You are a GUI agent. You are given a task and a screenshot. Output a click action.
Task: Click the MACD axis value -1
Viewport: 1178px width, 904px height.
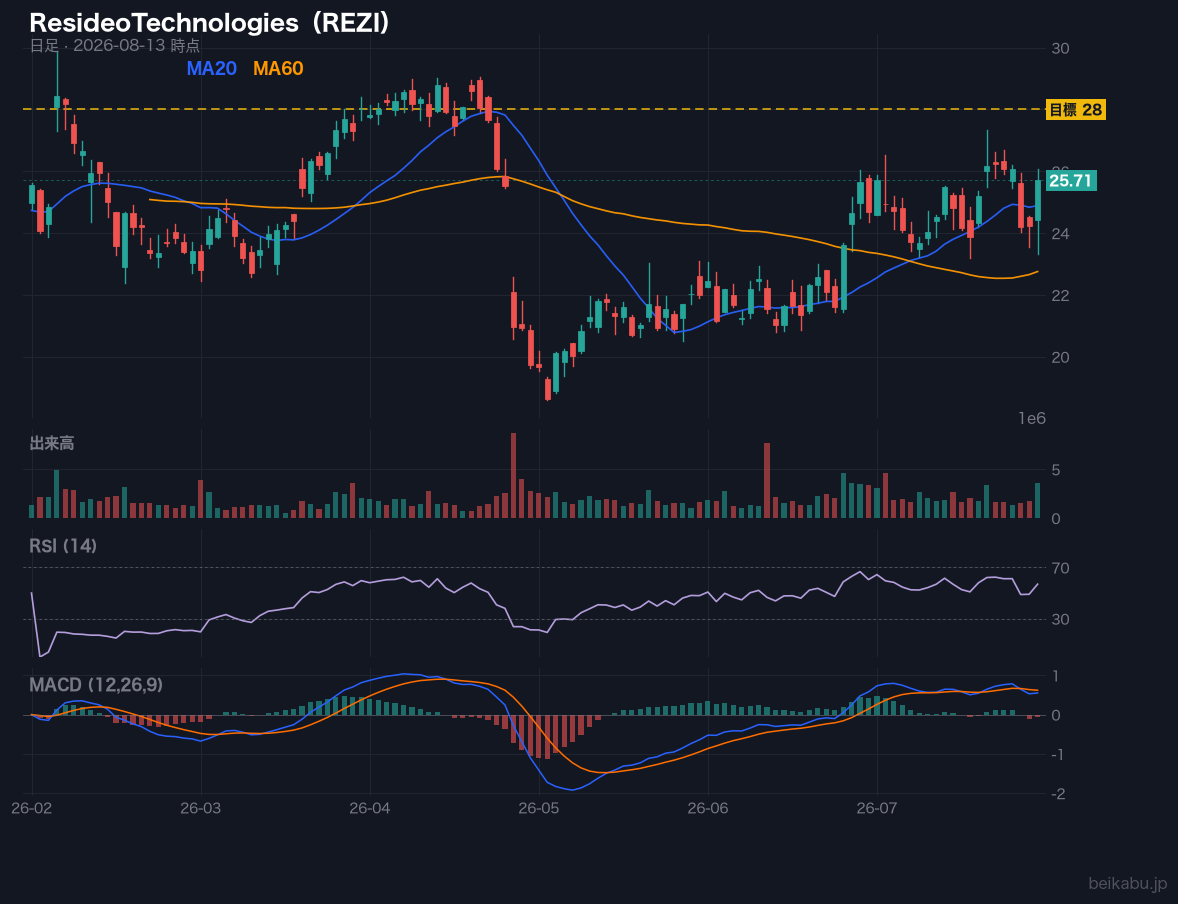(x=1058, y=754)
